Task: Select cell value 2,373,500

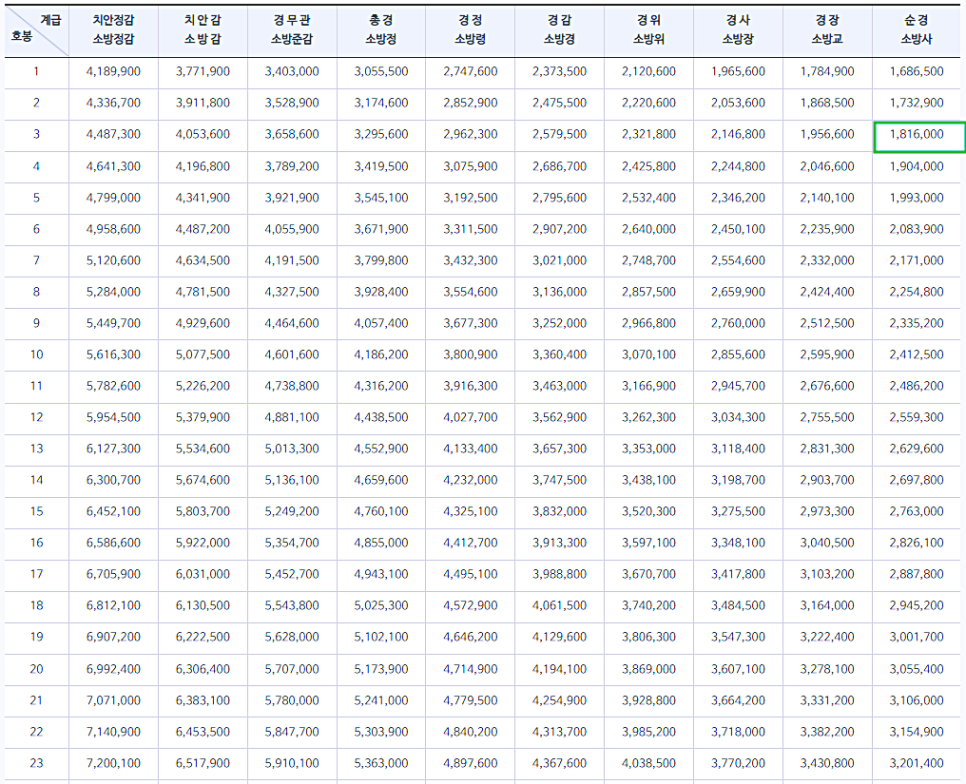Action: (559, 71)
